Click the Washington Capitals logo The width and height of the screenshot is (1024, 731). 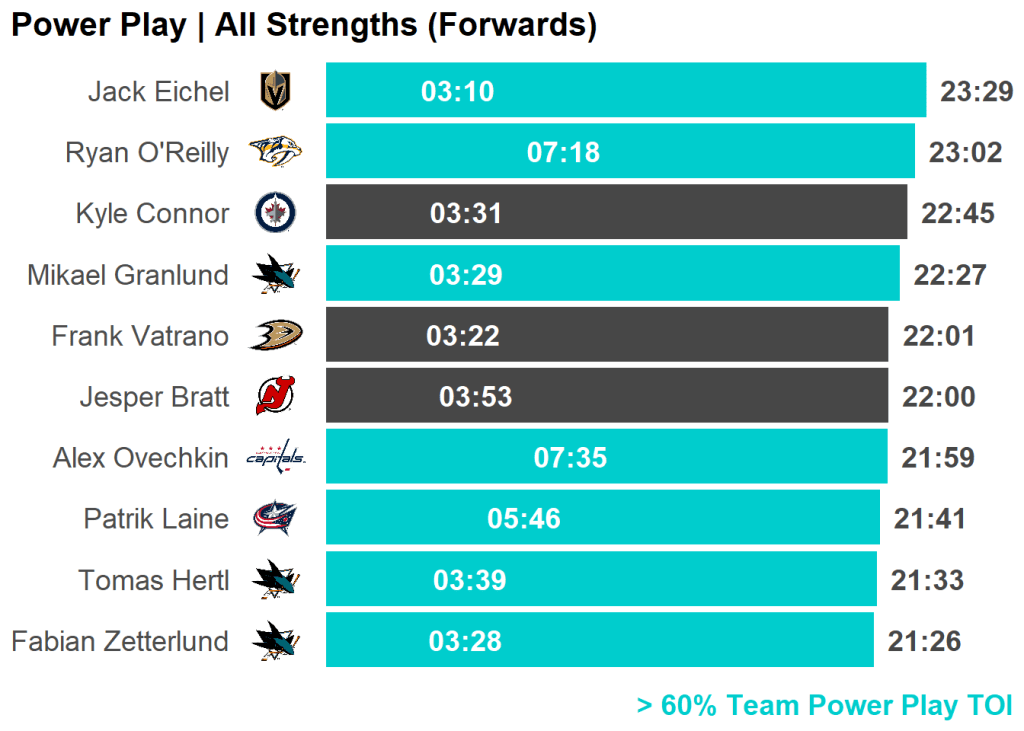coord(275,457)
